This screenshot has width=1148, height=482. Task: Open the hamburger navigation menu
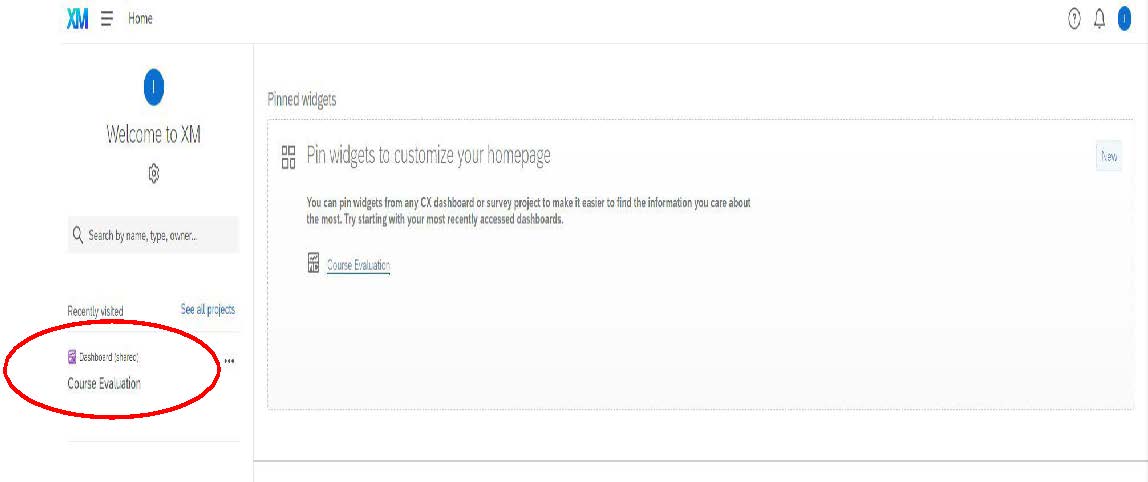pos(106,19)
